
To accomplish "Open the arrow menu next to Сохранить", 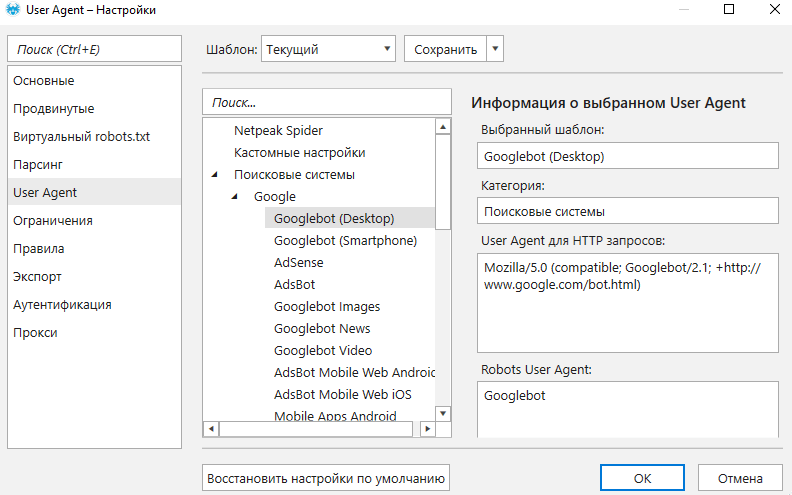I will pos(495,49).
